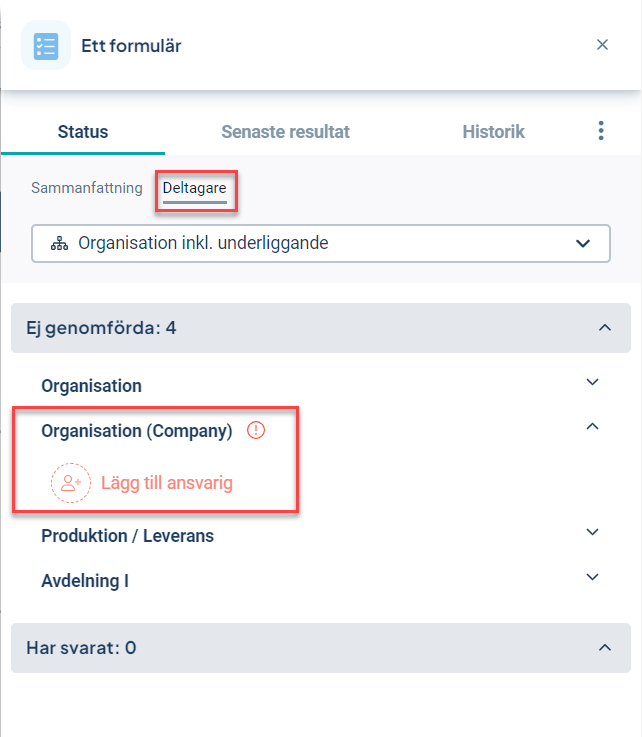Screen dimensions: 642x737
Task: Switch to the Historik tab
Action: pos(493,132)
